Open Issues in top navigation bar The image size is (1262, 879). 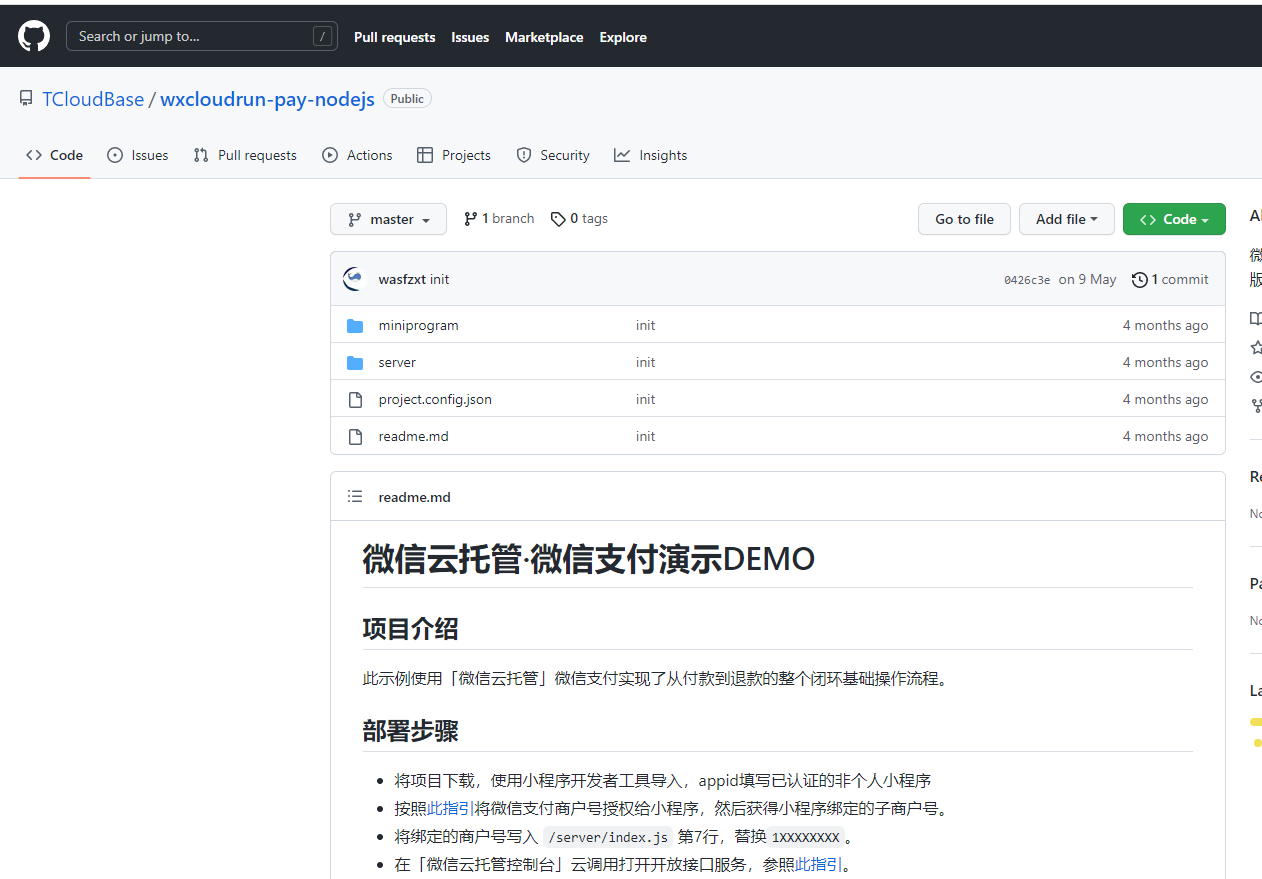pos(470,37)
